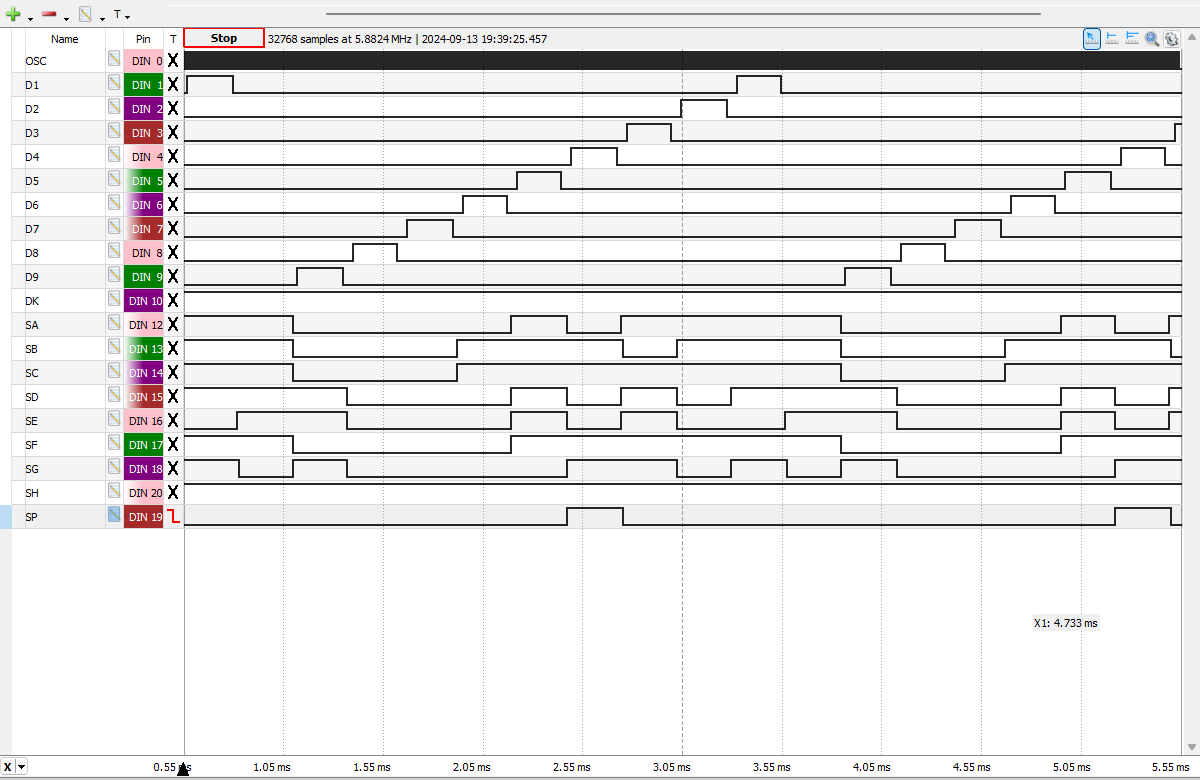This screenshot has height=780, width=1200.
Task: Click the zoom magnifier icon
Action: coord(1152,38)
